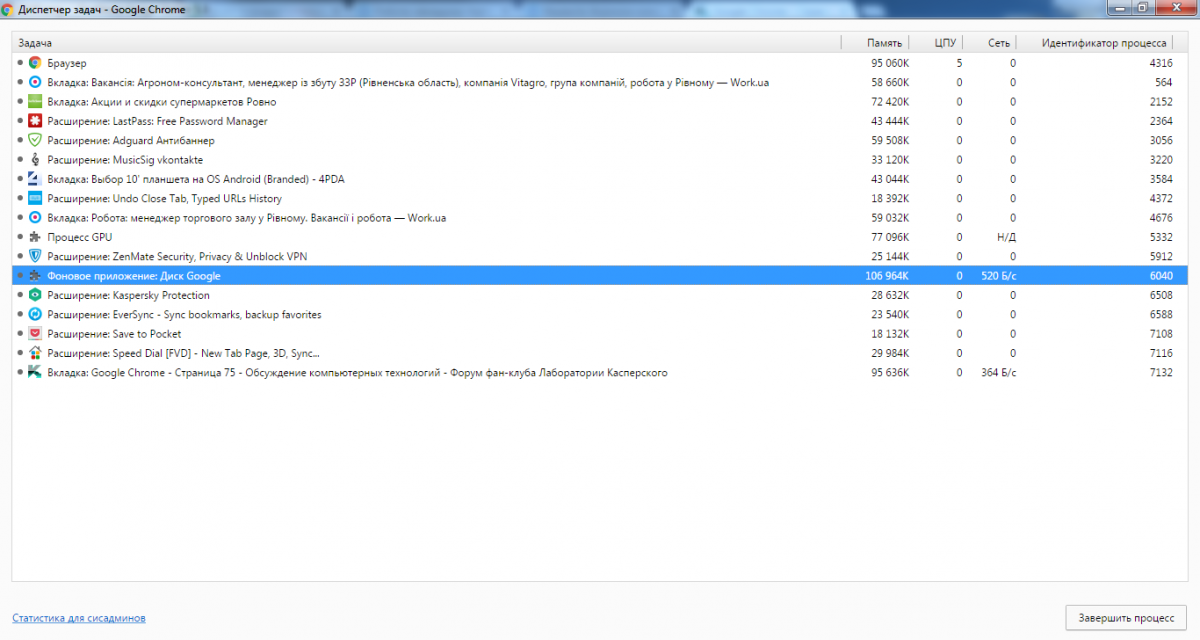
Task: Click the puzzle icon of the Диск Google row
Action: coord(34,276)
